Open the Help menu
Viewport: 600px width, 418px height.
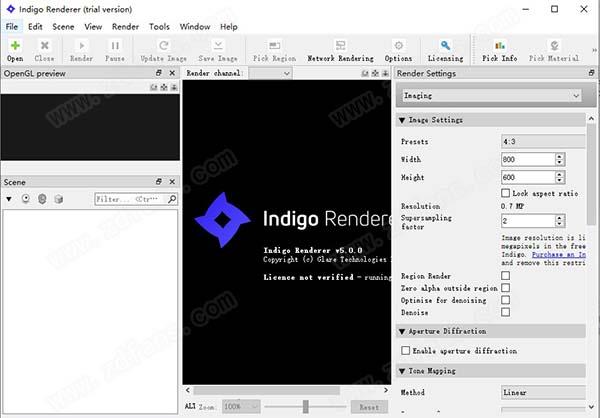click(228, 27)
